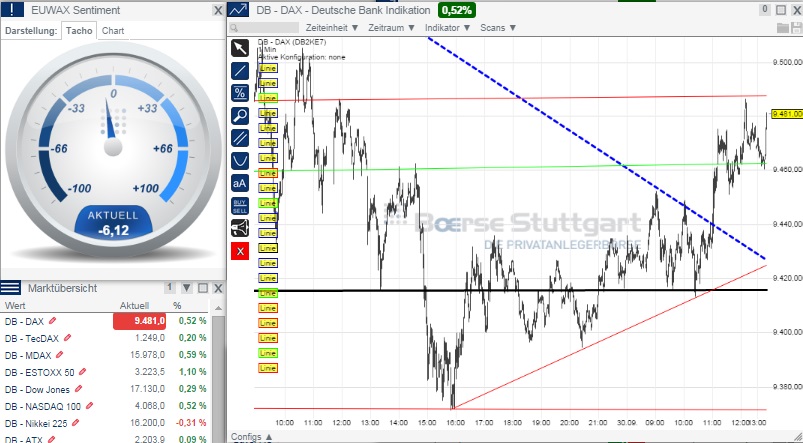This screenshot has height=443, width=803.
Task: Switch to the Chart tab
Action: click(x=113, y=31)
